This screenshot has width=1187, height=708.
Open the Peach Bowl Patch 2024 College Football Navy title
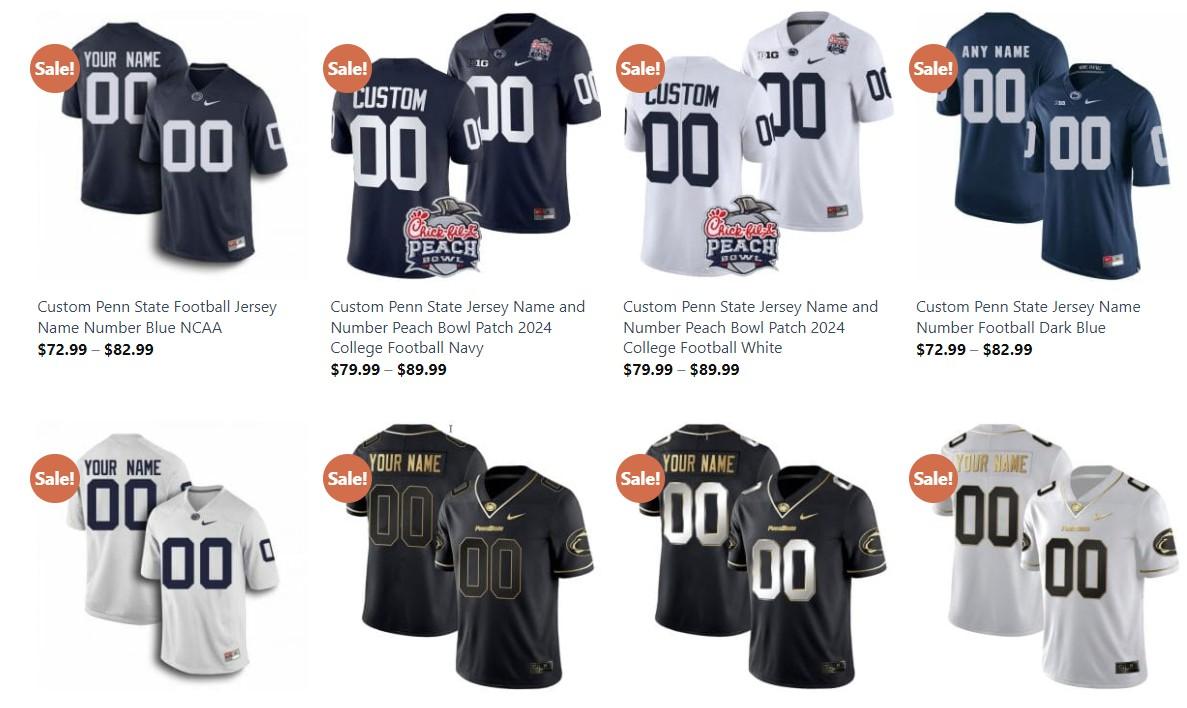pyautogui.click(x=457, y=327)
